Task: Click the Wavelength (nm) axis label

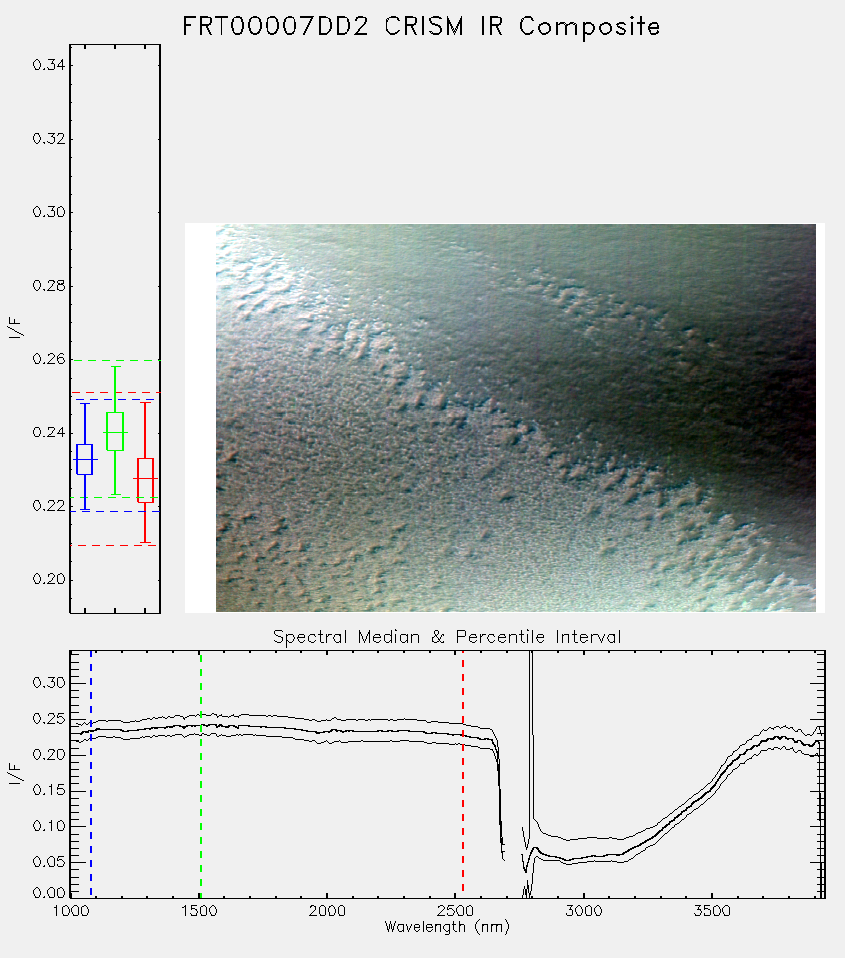Action: pyautogui.click(x=447, y=927)
